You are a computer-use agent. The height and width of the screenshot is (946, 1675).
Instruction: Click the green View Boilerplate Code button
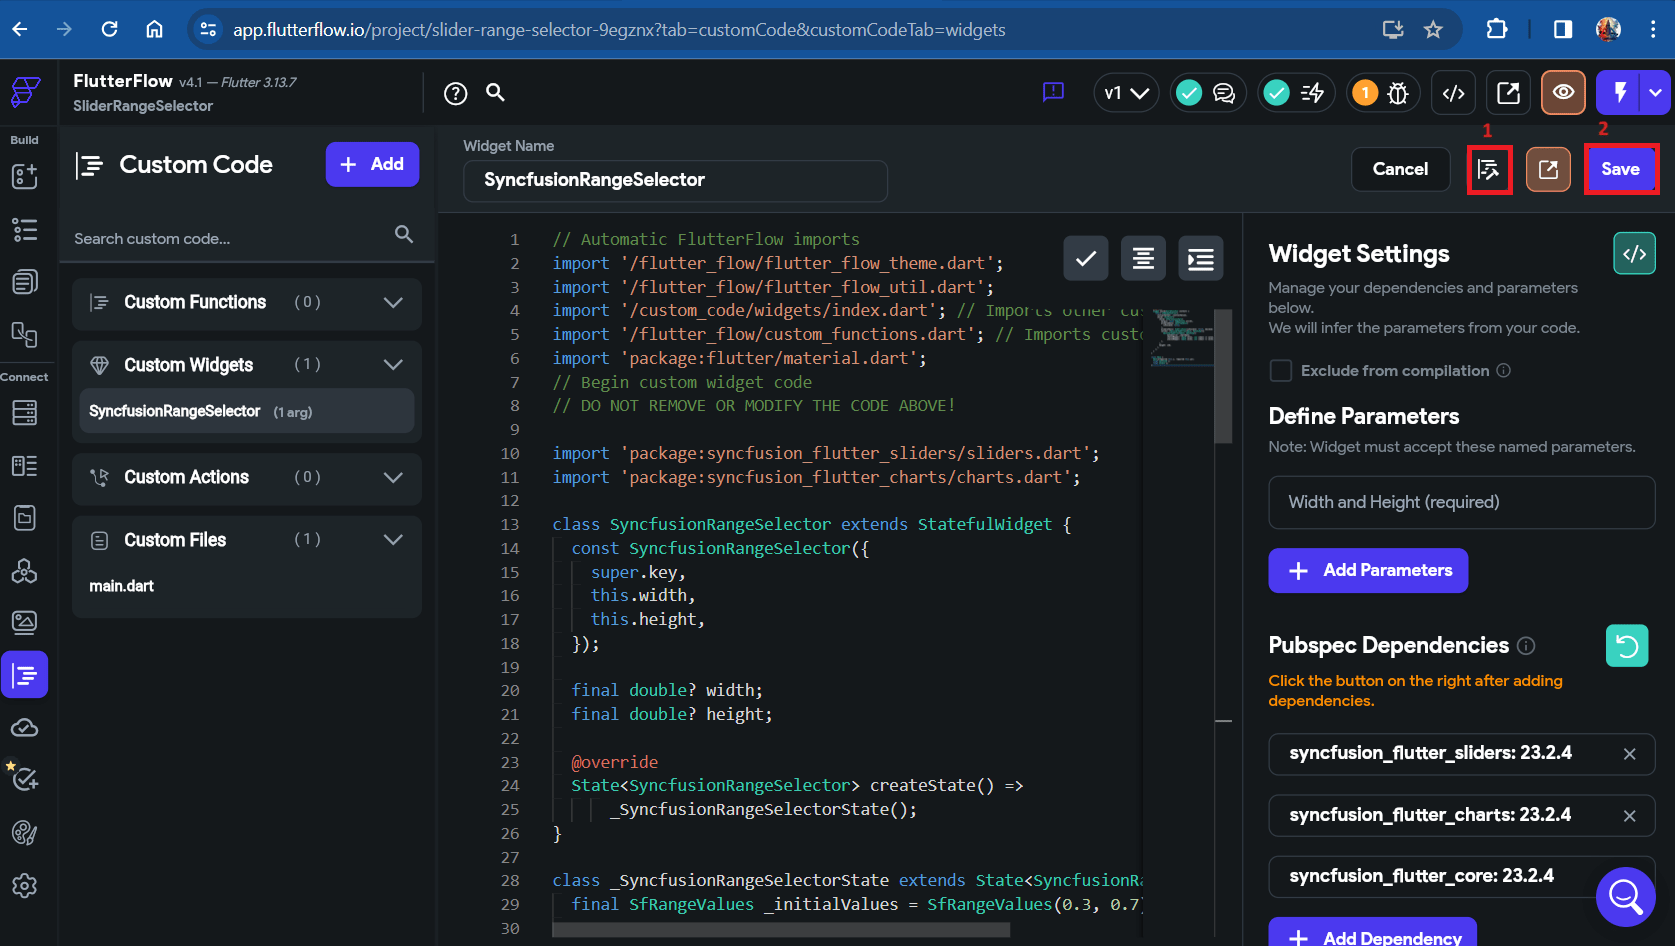(1634, 254)
